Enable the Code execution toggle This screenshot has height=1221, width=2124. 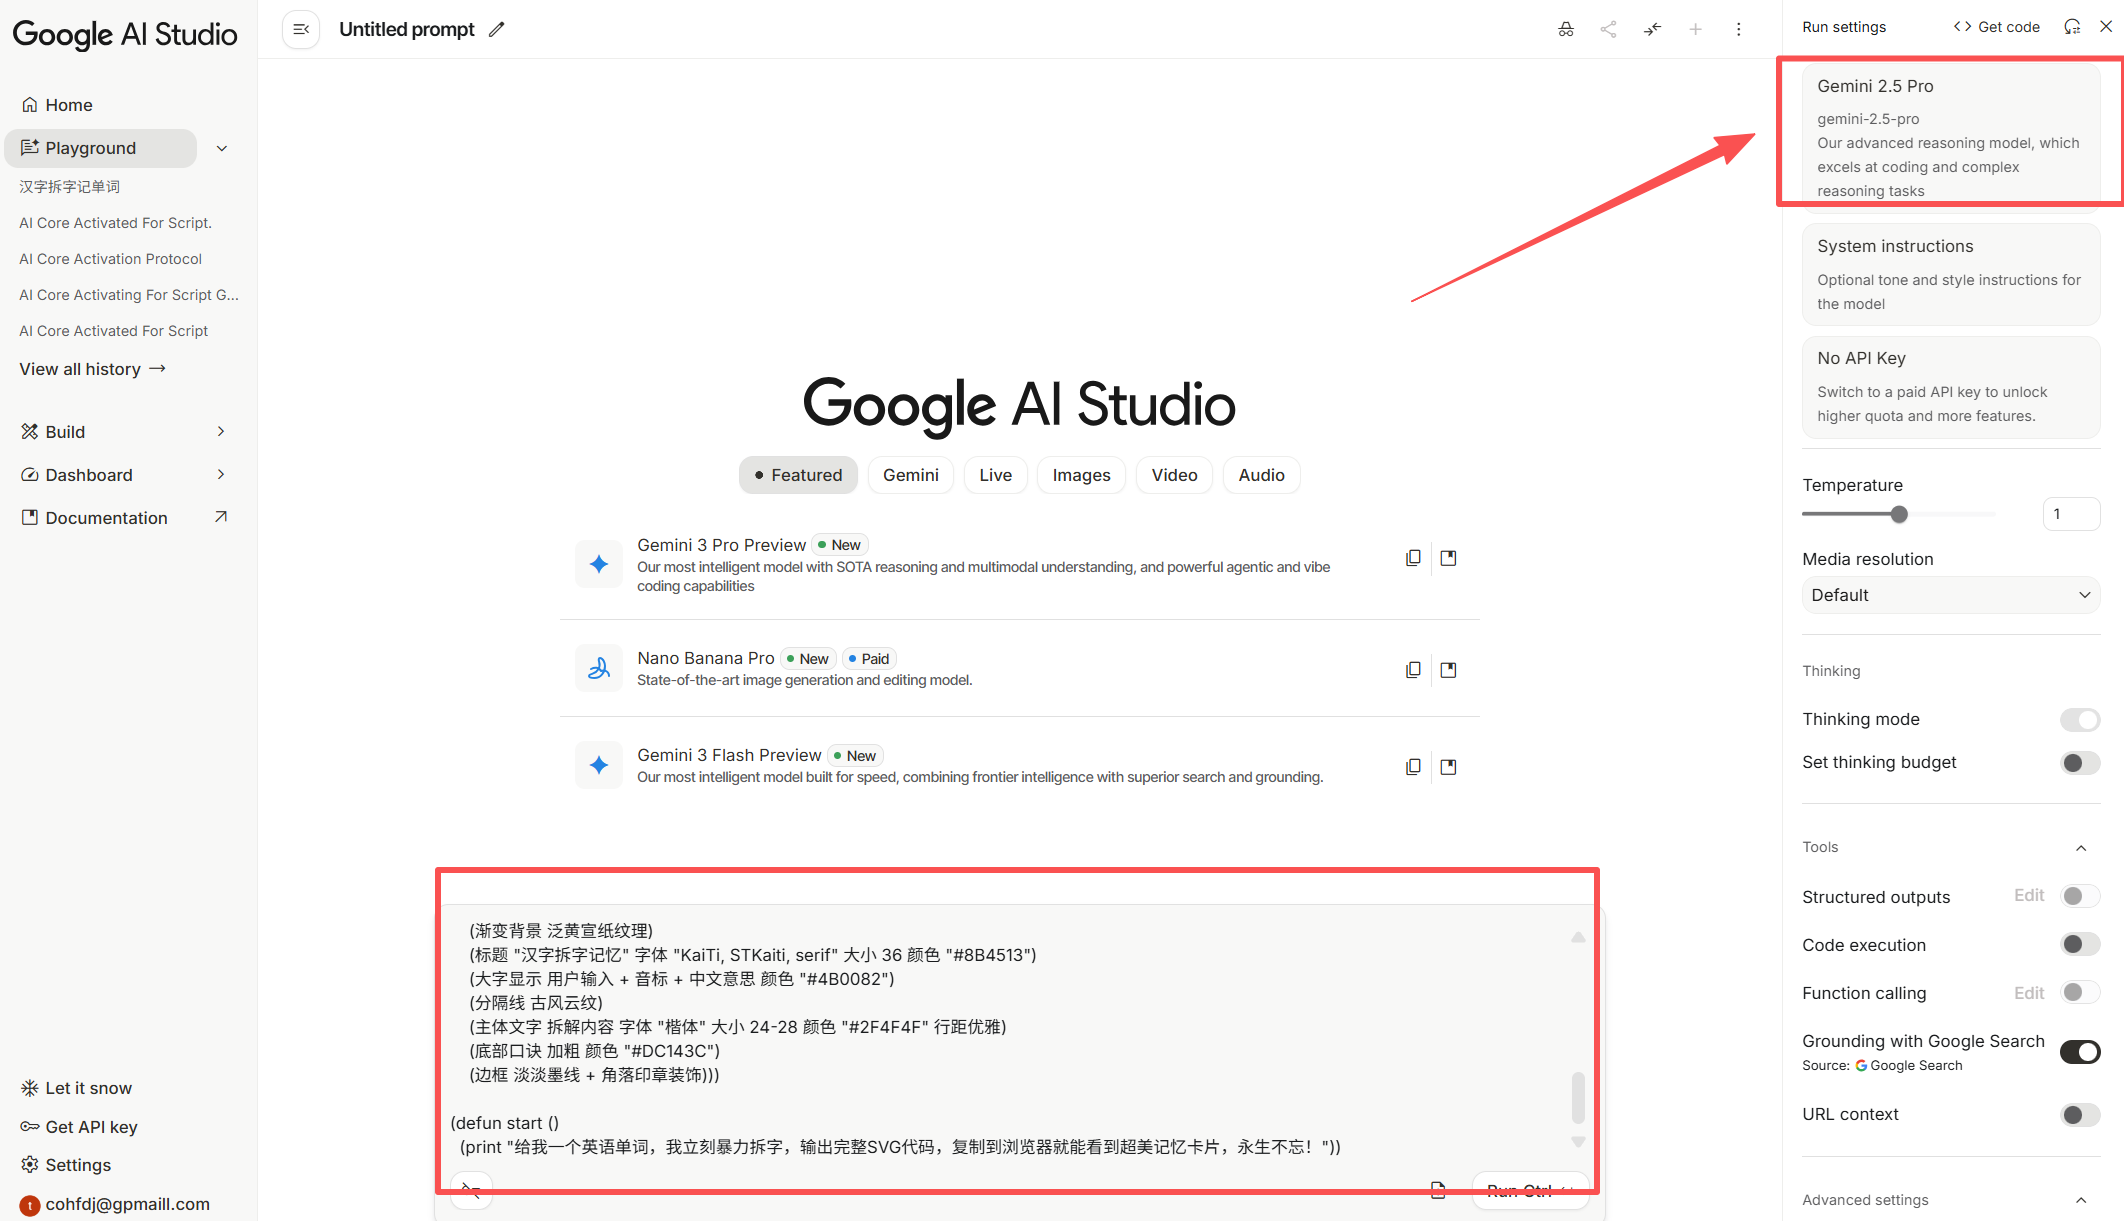point(2079,944)
